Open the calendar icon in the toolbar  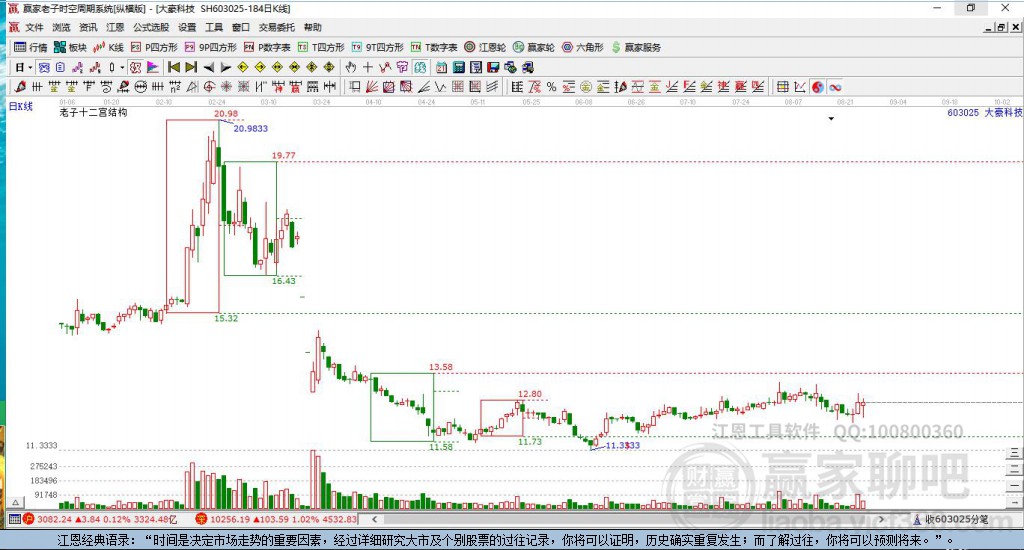(x=441, y=67)
